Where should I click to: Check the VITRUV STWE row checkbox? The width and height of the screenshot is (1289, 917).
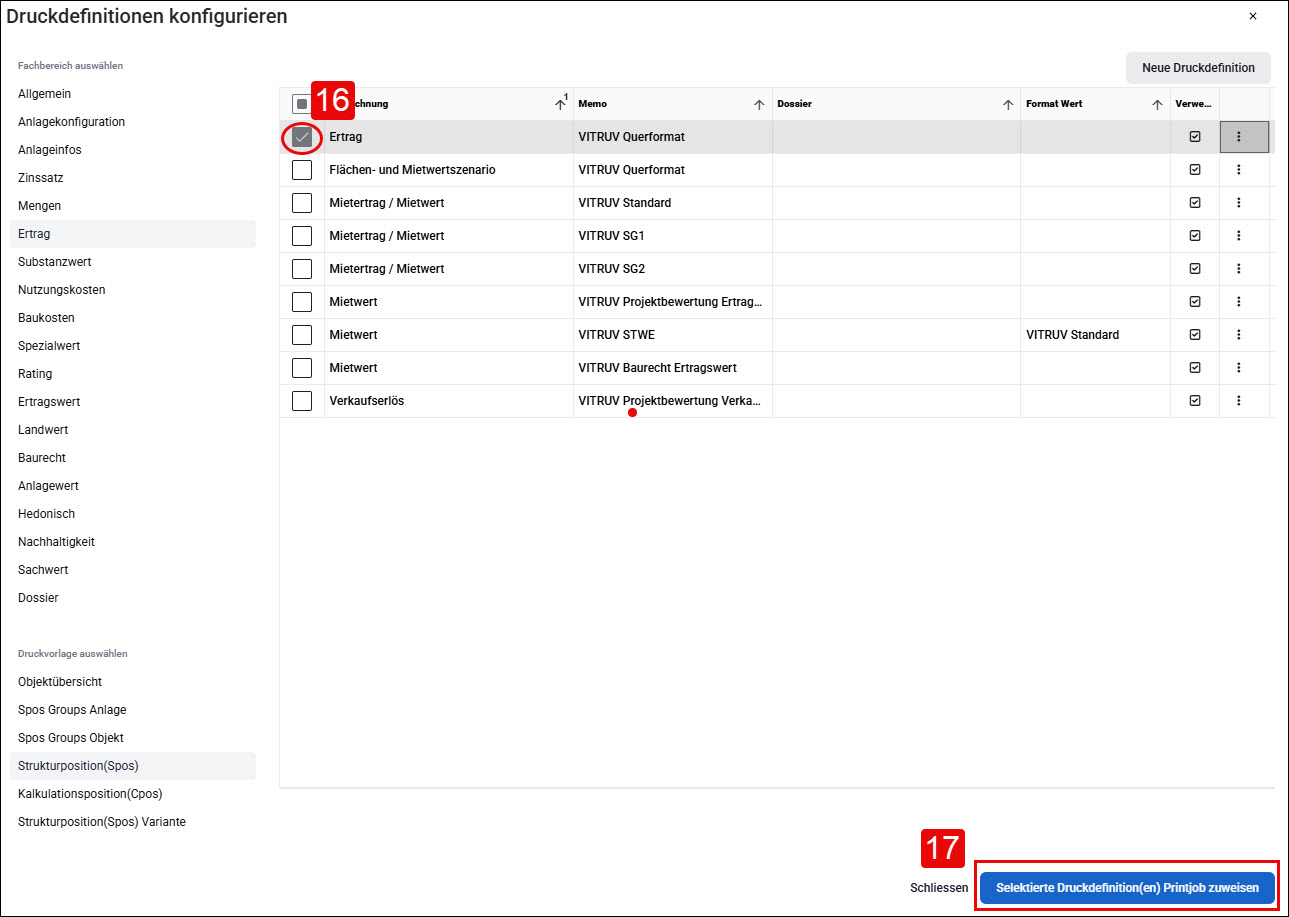coord(302,335)
